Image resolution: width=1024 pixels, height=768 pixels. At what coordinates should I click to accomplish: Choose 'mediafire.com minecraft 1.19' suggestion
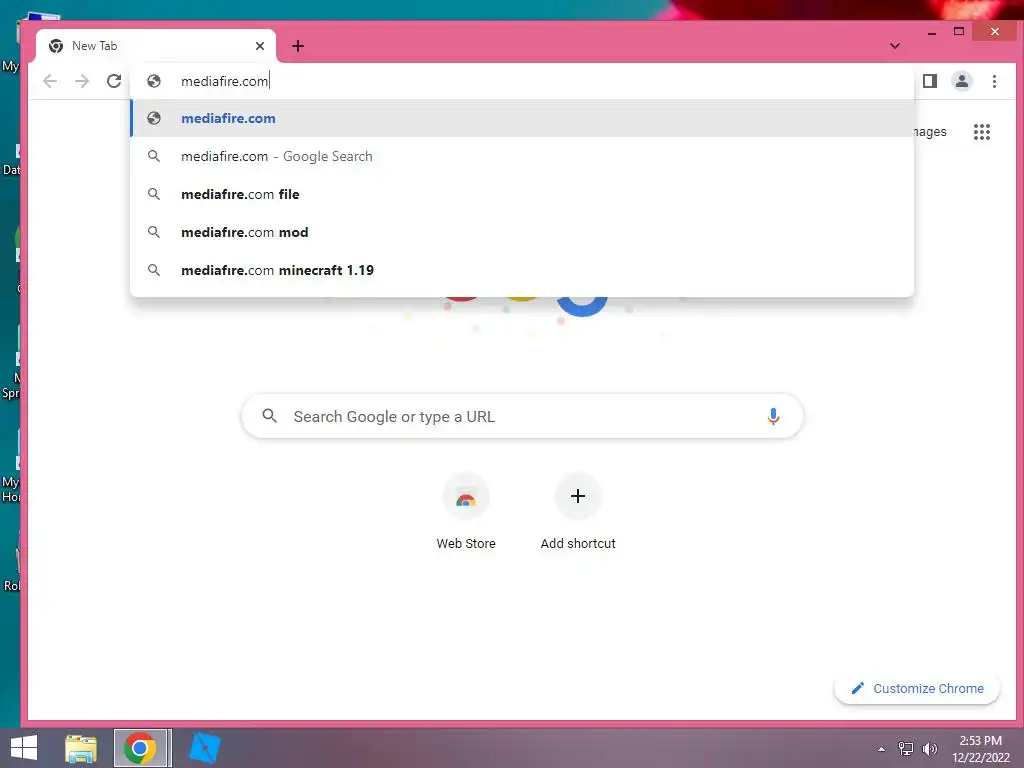click(x=522, y=270)
